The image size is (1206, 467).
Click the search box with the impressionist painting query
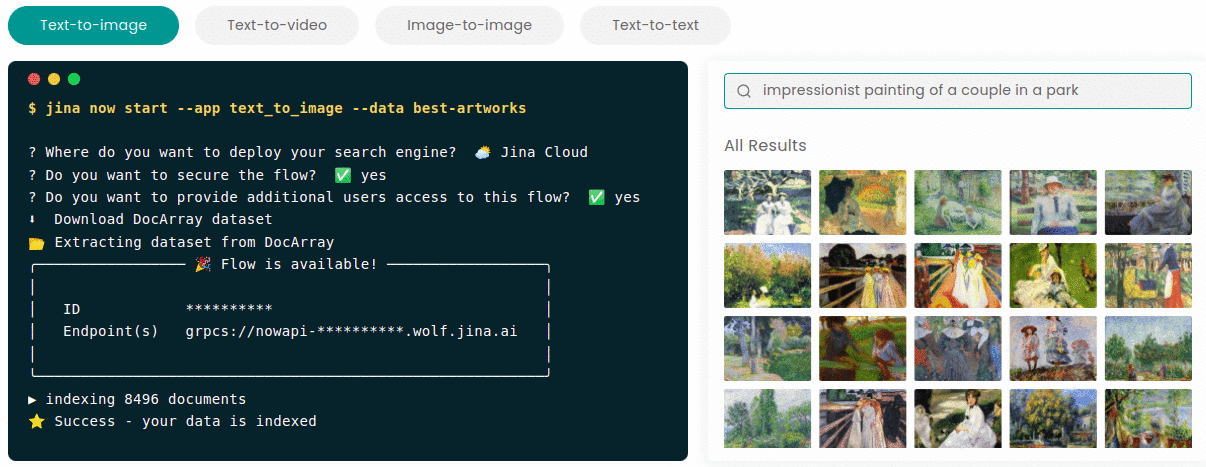click(958, 90)
